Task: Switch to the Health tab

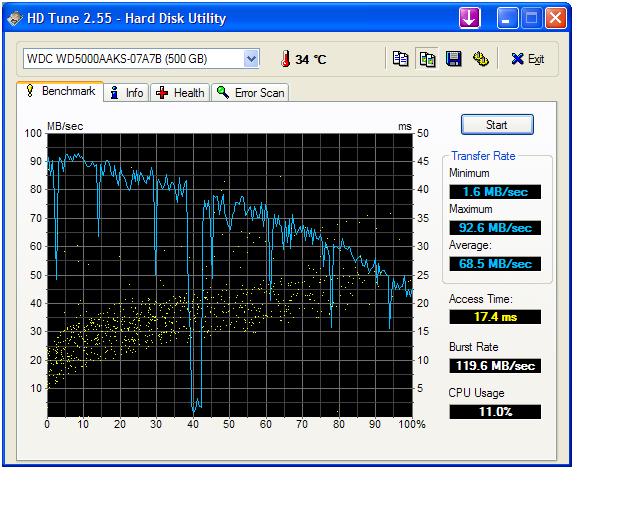Action: coord(180,93)
